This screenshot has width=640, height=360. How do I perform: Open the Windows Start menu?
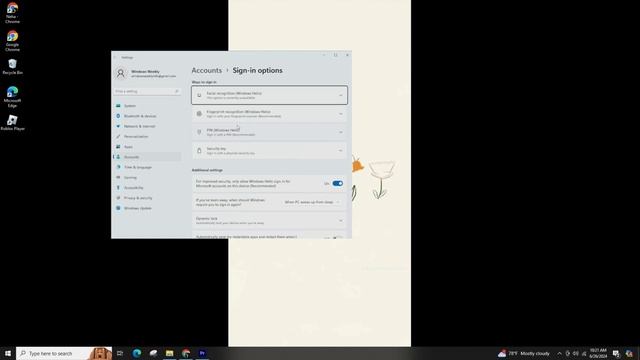pos(8,353)
